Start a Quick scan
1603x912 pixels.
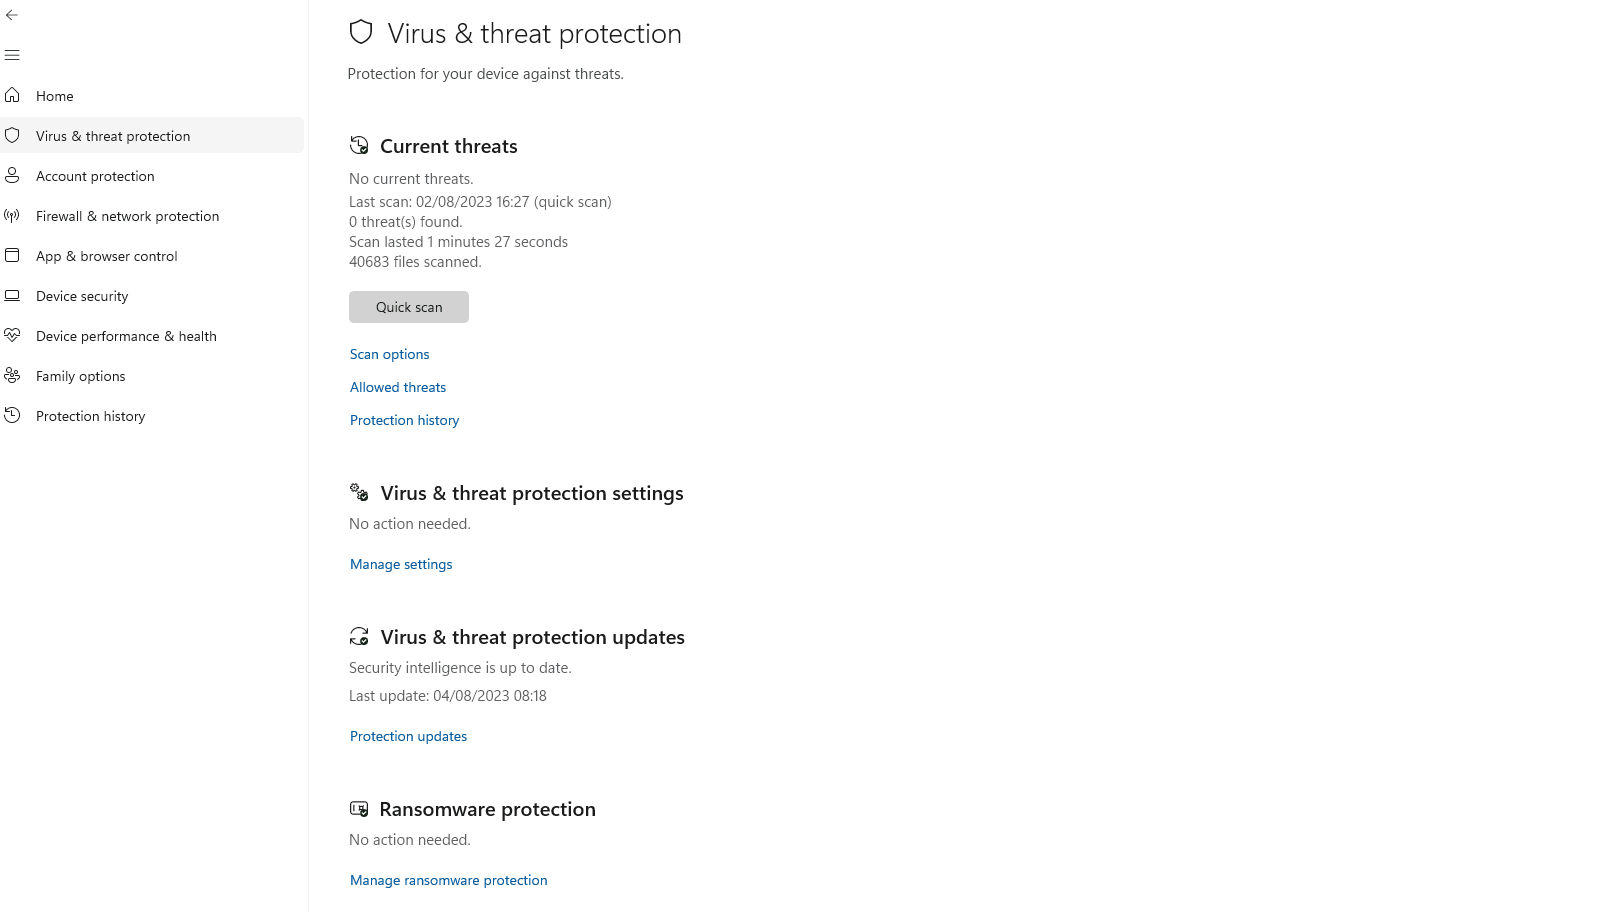click(x=409, y=307)
